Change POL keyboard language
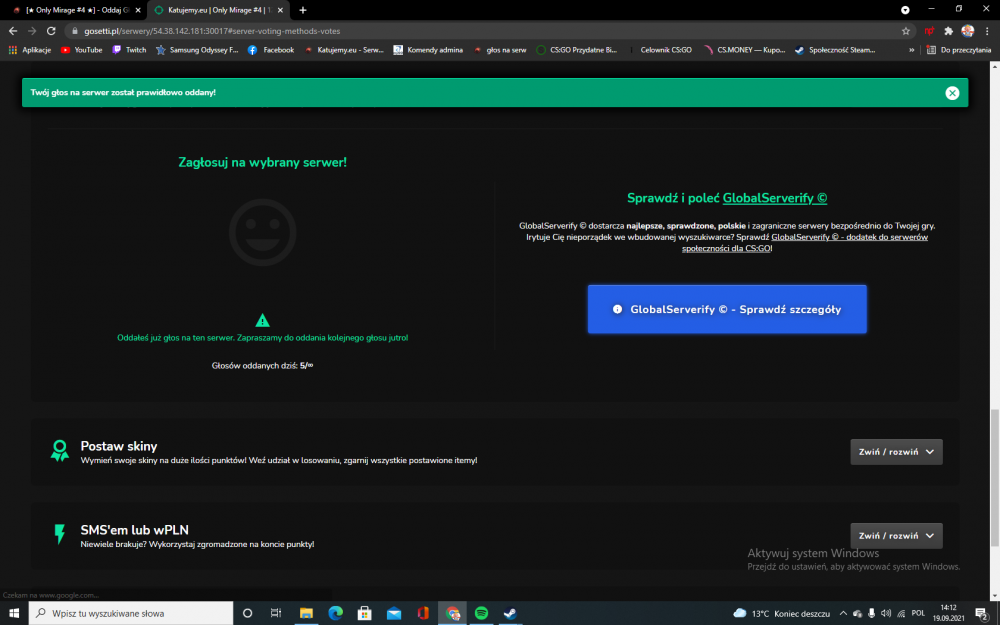Image resolution: width=1000 pixels, height=625 pixels. (x=918, y=613)
